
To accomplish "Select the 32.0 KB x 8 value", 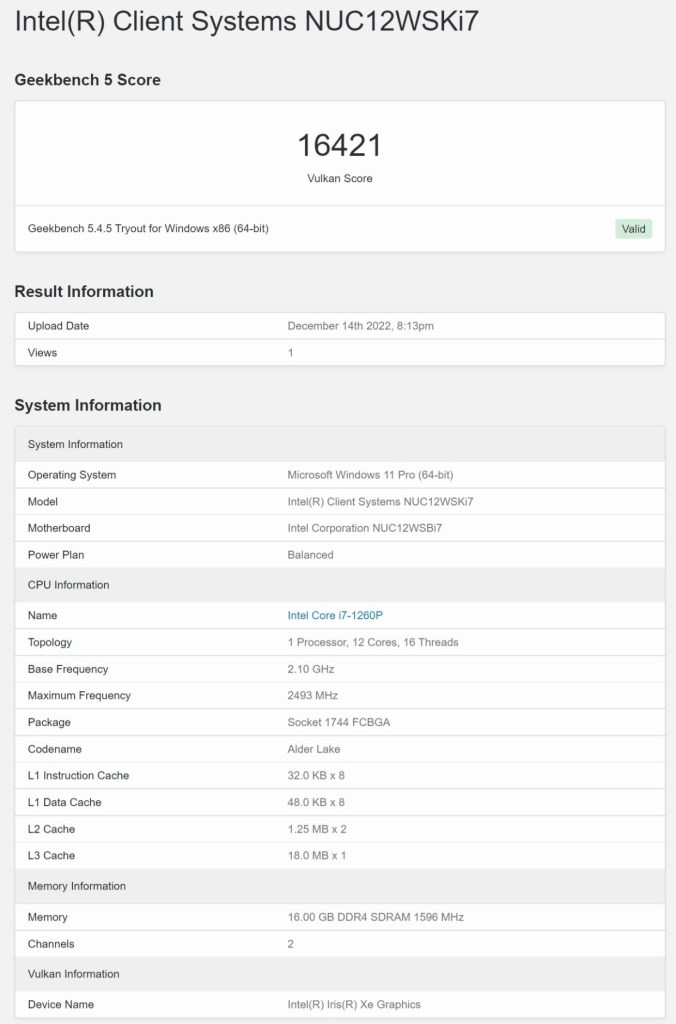I will 316,776.
